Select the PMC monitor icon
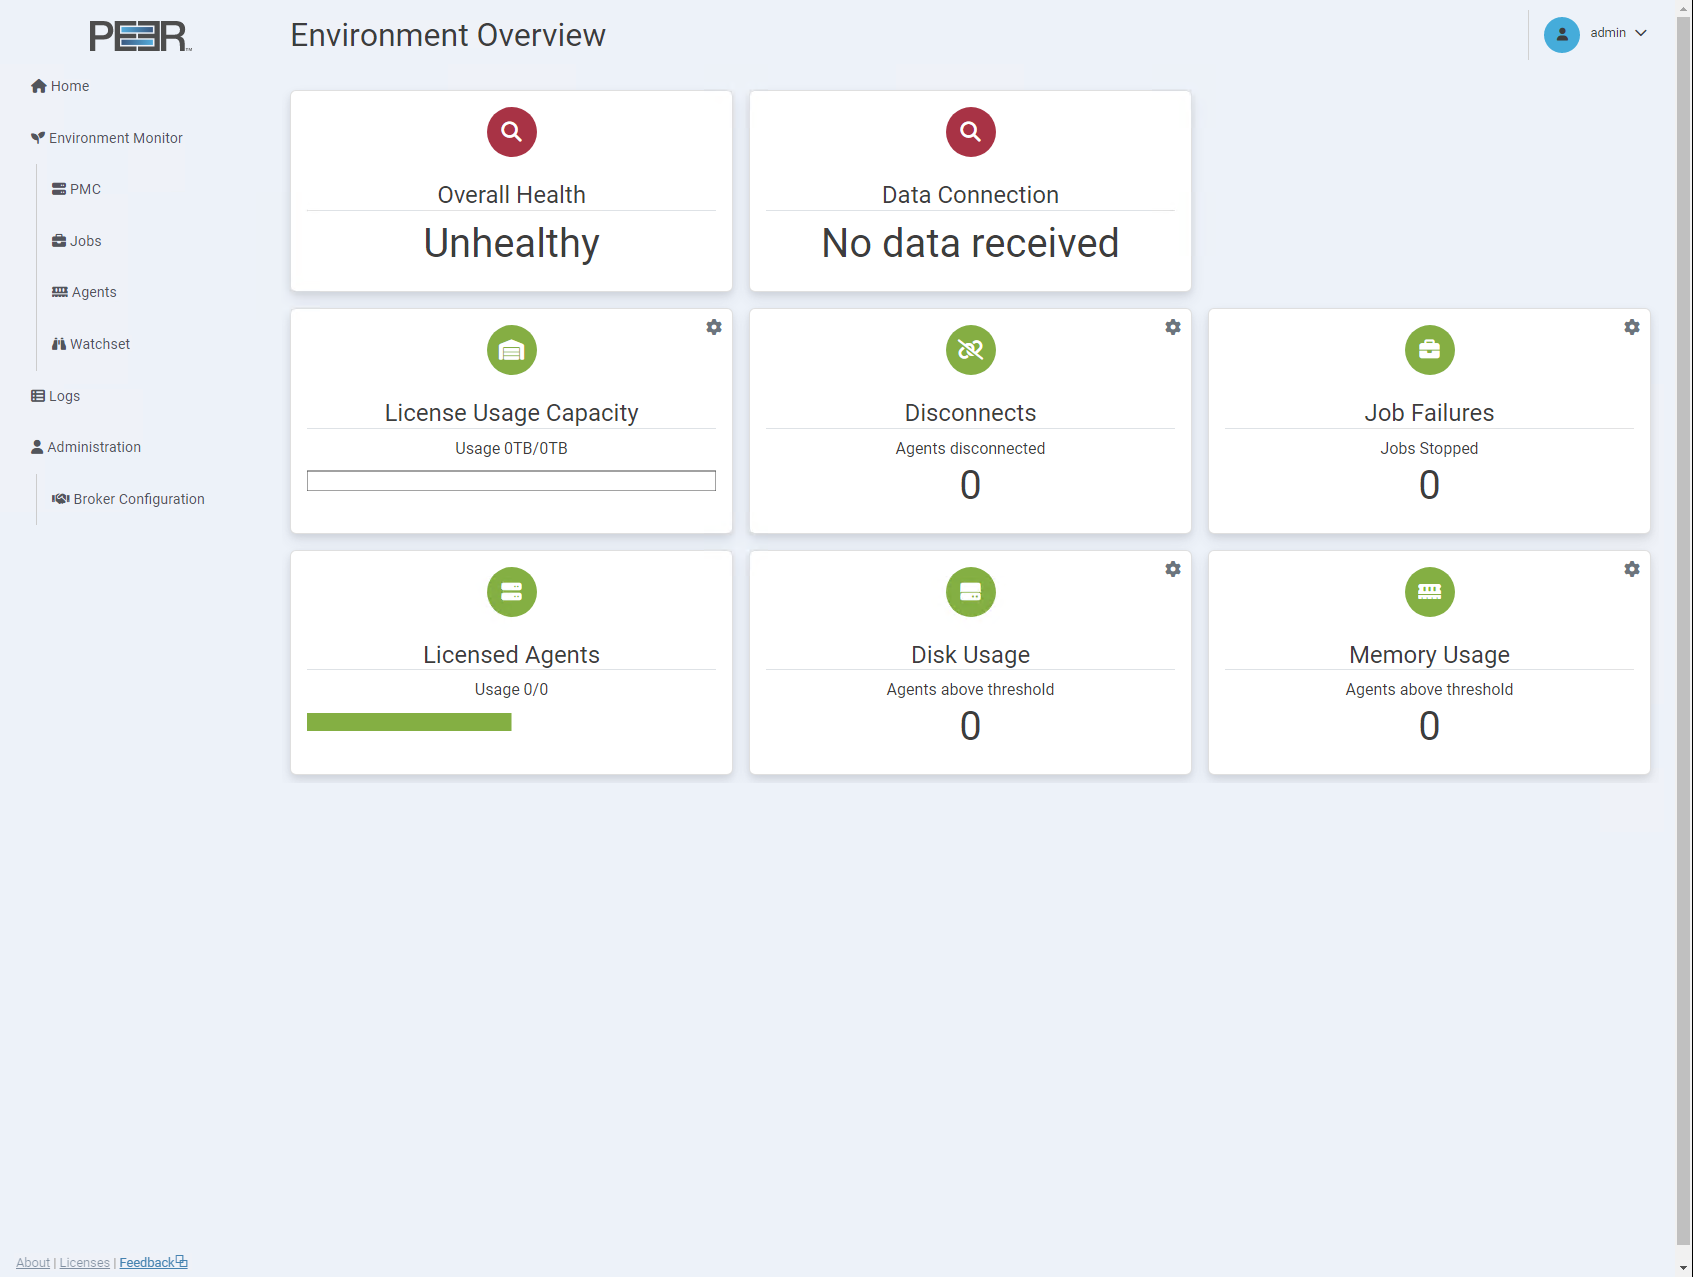The image size is (1693, 1277). pyautogui.click(x=60, y=188)
